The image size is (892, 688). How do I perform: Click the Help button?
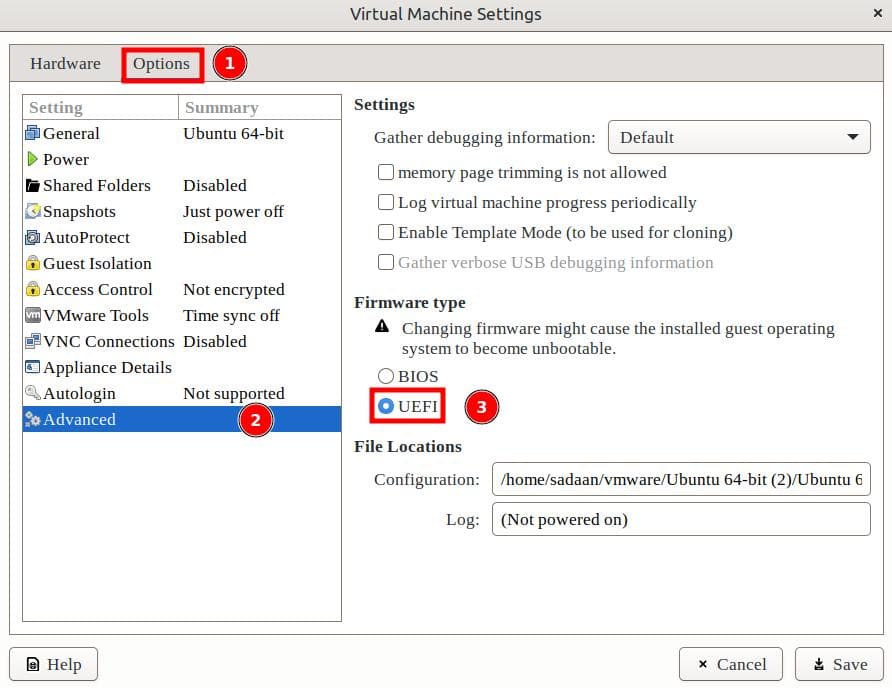53,664
